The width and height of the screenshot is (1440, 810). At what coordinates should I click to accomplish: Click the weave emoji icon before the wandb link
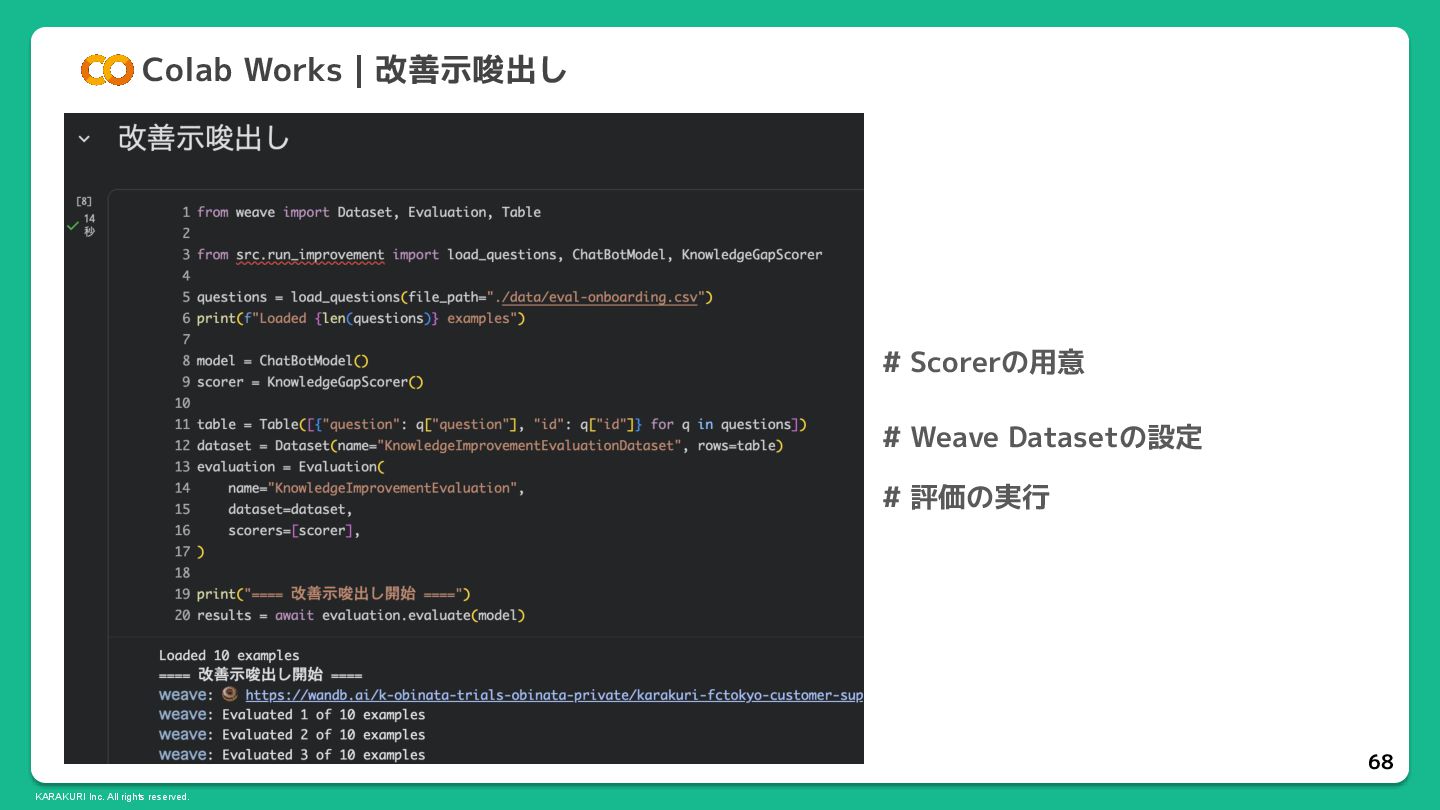pos(230,694)
